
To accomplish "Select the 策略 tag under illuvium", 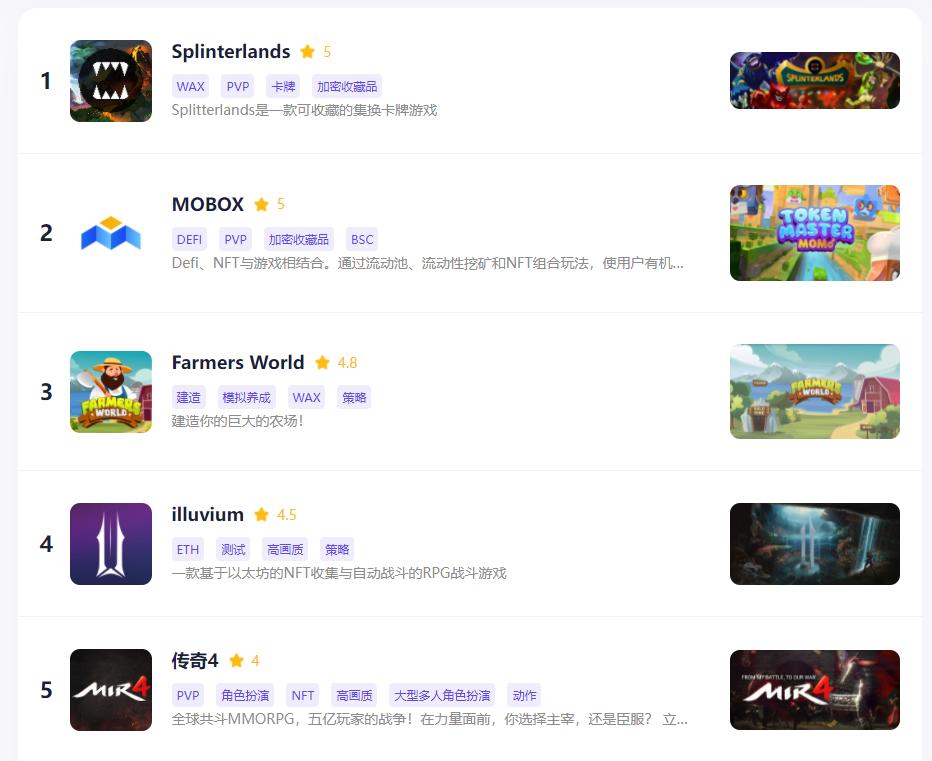I will (x=337, y=550).
